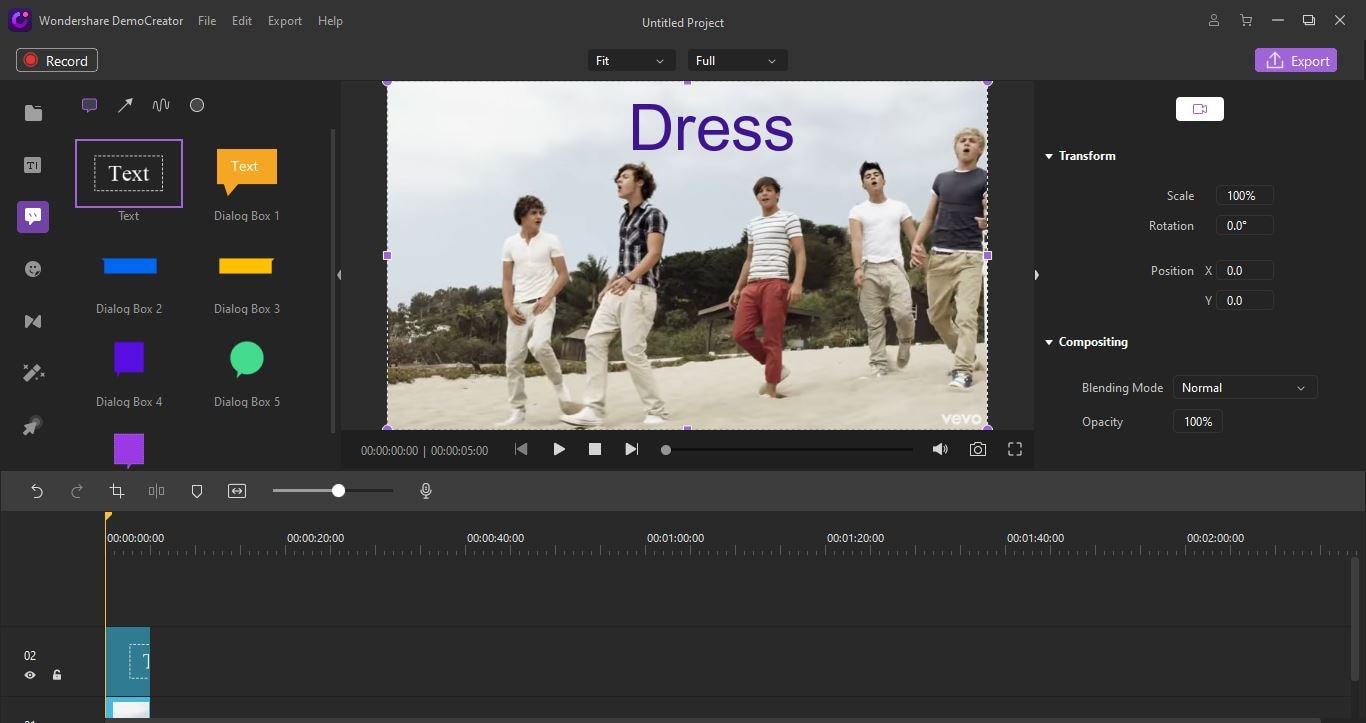Select the text clip on track 02
This screenshot has height=723, width=1366.
tap(128, 661)
